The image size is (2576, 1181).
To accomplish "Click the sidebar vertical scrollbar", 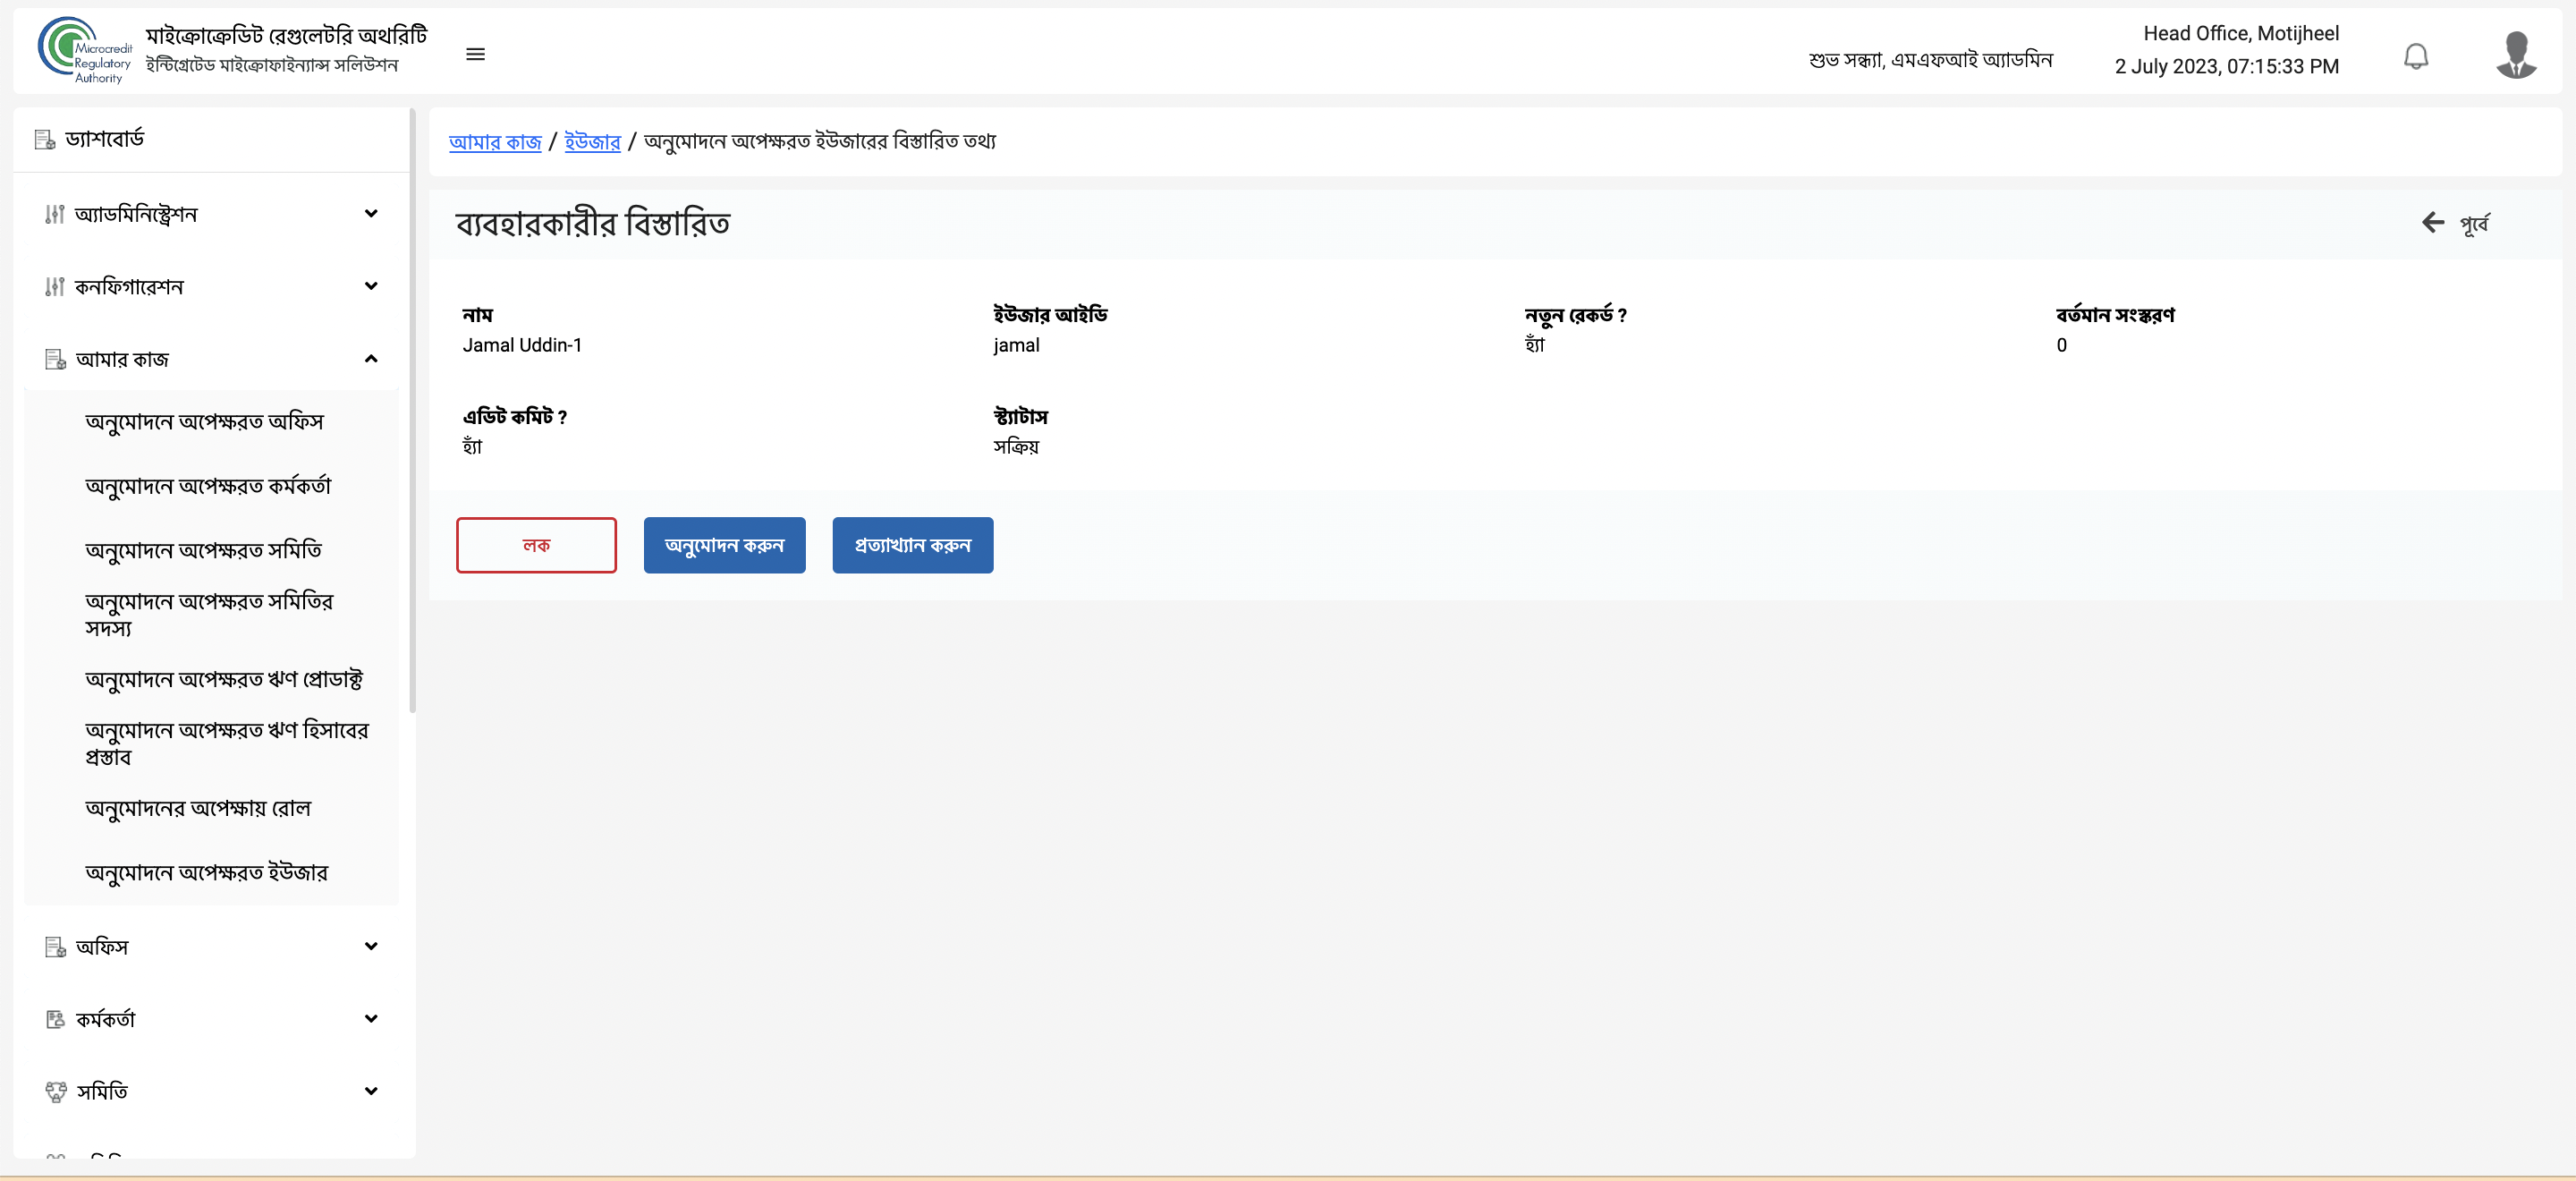I will (x=412, y=410).
